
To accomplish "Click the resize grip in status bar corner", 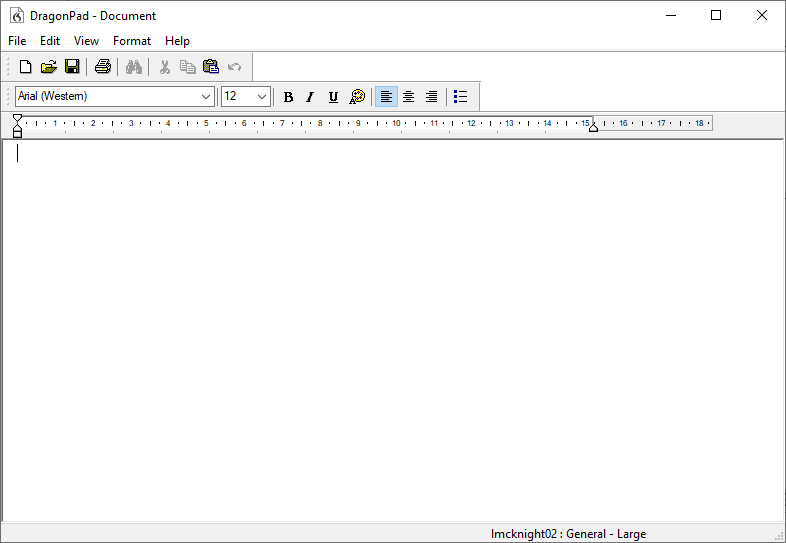I will point(780,536).
